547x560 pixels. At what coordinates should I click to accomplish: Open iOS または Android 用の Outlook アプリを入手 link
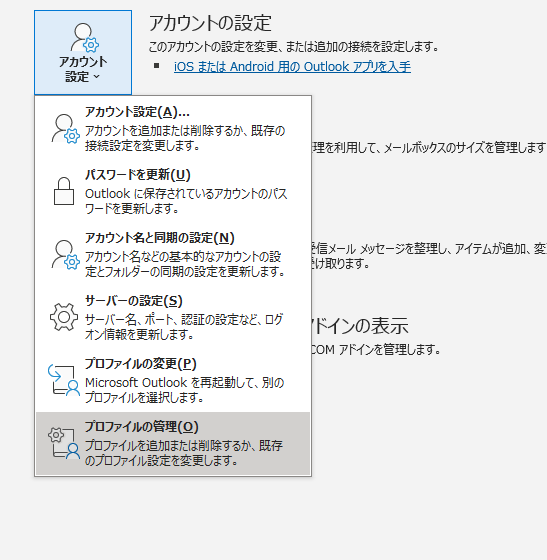pos(292,67)
